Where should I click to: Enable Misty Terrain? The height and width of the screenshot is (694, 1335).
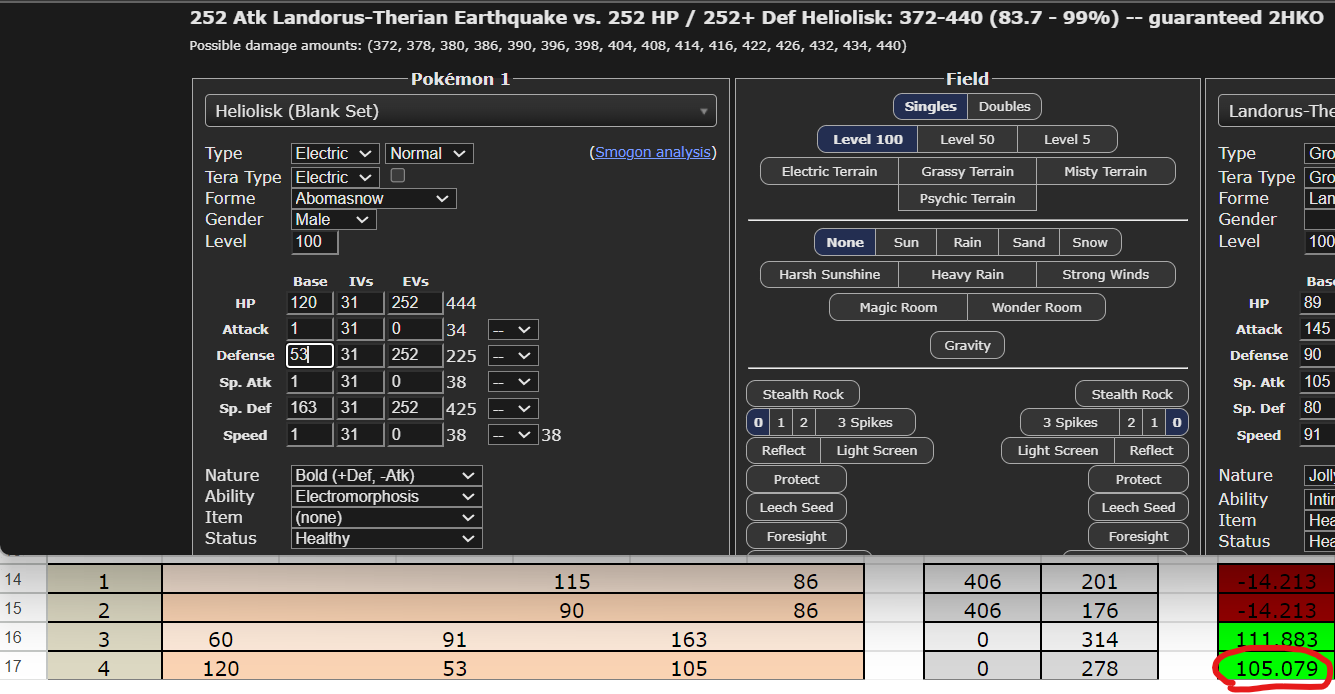coord(1105,171)
